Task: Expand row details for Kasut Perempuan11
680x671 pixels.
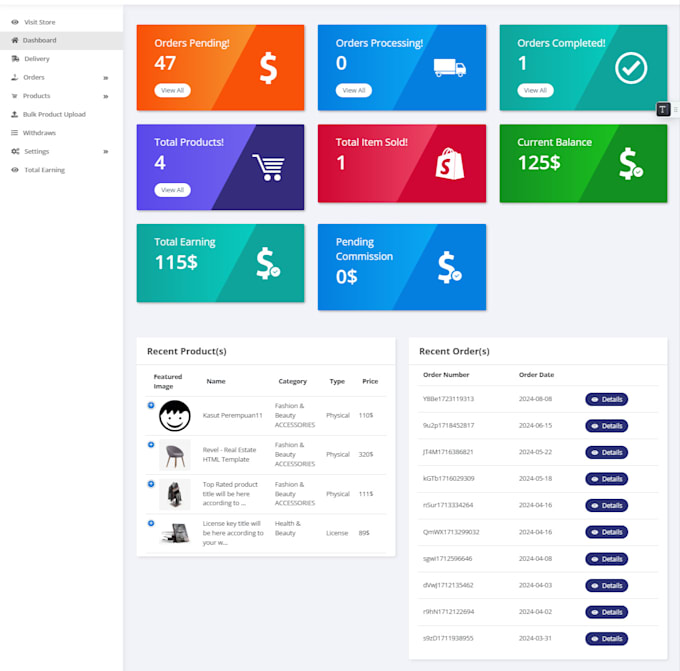Action: 151,405
